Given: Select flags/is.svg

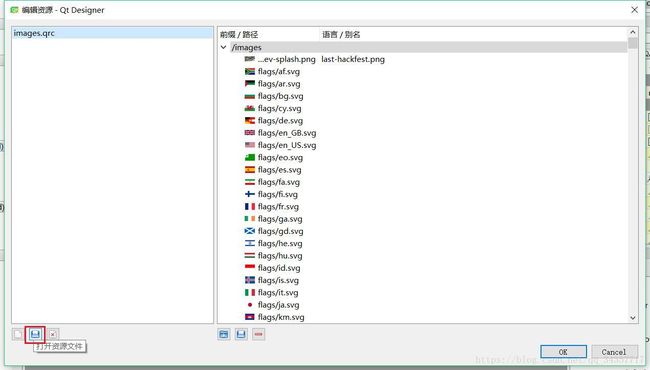Looking at the screenshot, I should 278,281.
